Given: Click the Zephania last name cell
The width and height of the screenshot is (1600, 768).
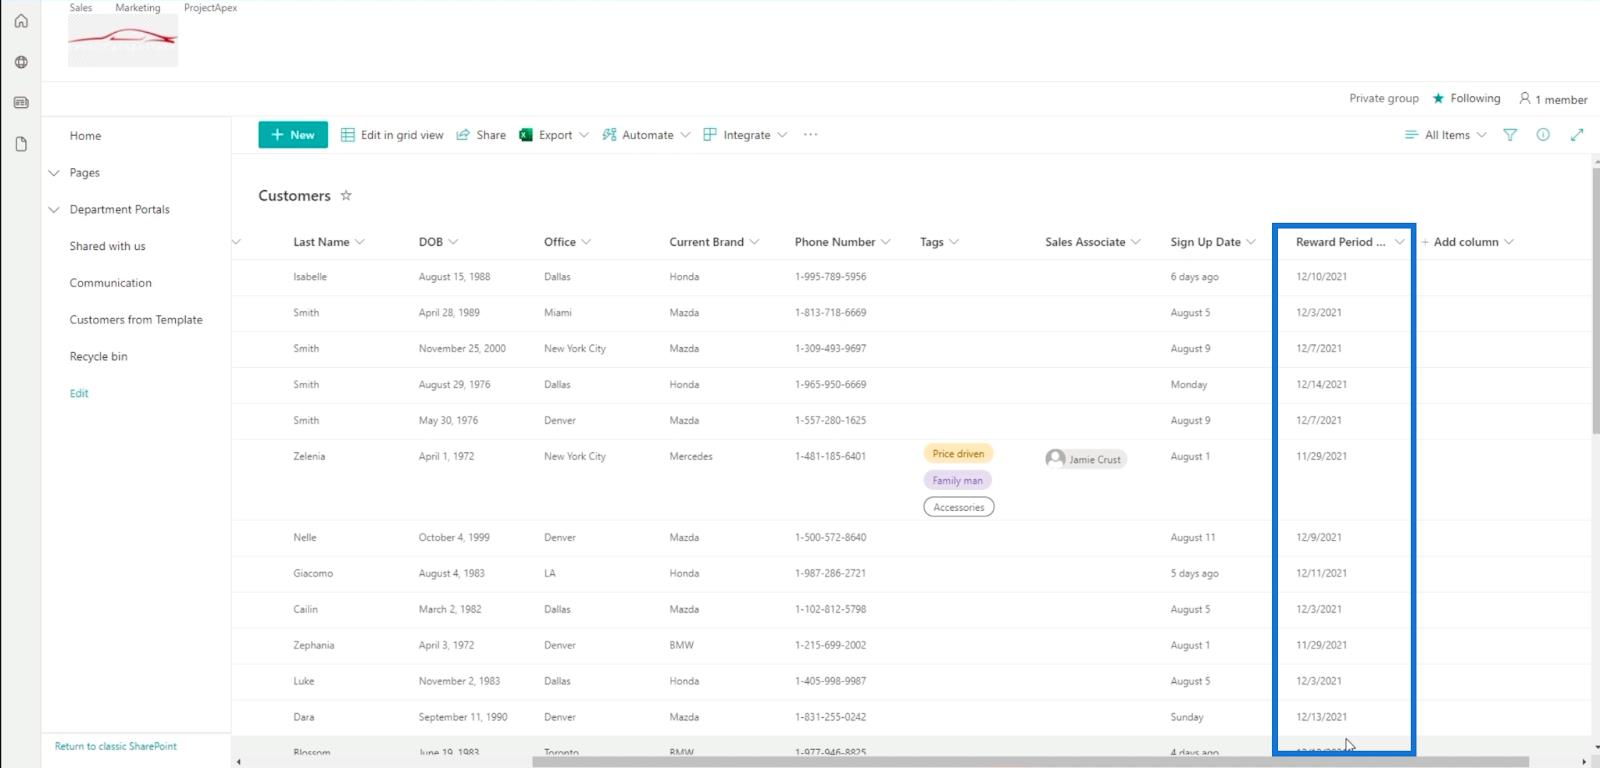Looking at the screenshot, I should [x=314, y=645].
